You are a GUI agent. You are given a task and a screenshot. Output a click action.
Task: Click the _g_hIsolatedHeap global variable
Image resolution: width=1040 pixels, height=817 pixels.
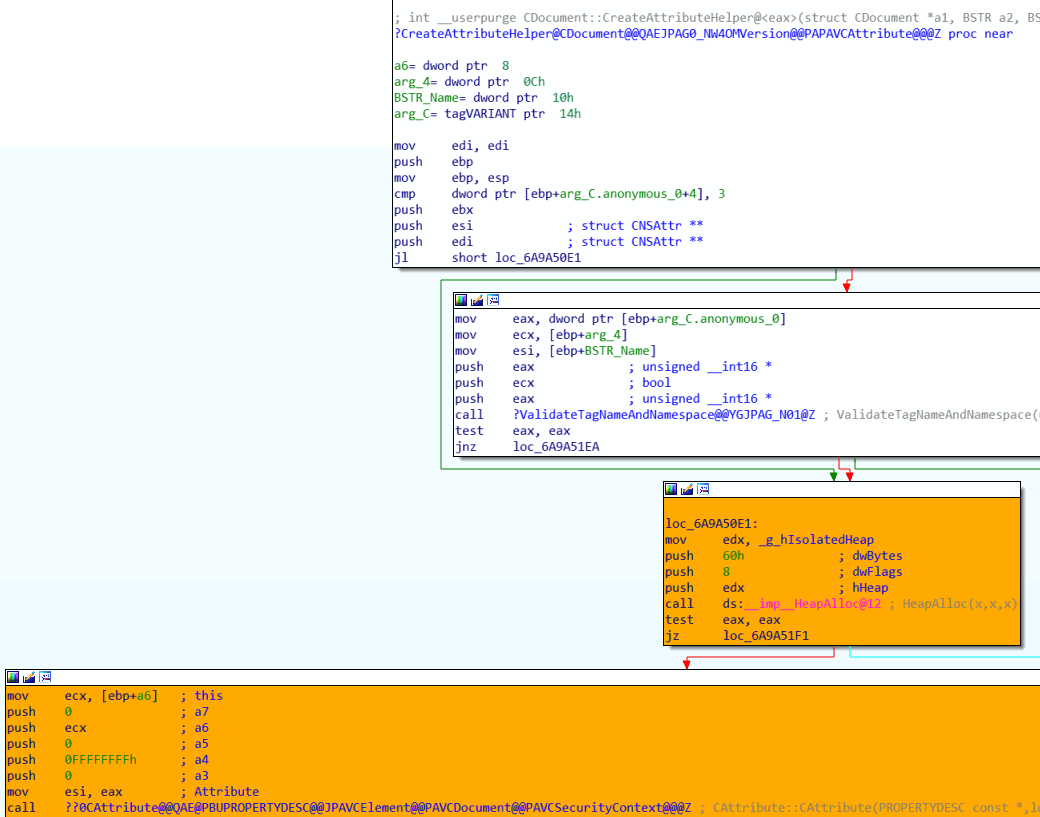(x=797, y=540)
